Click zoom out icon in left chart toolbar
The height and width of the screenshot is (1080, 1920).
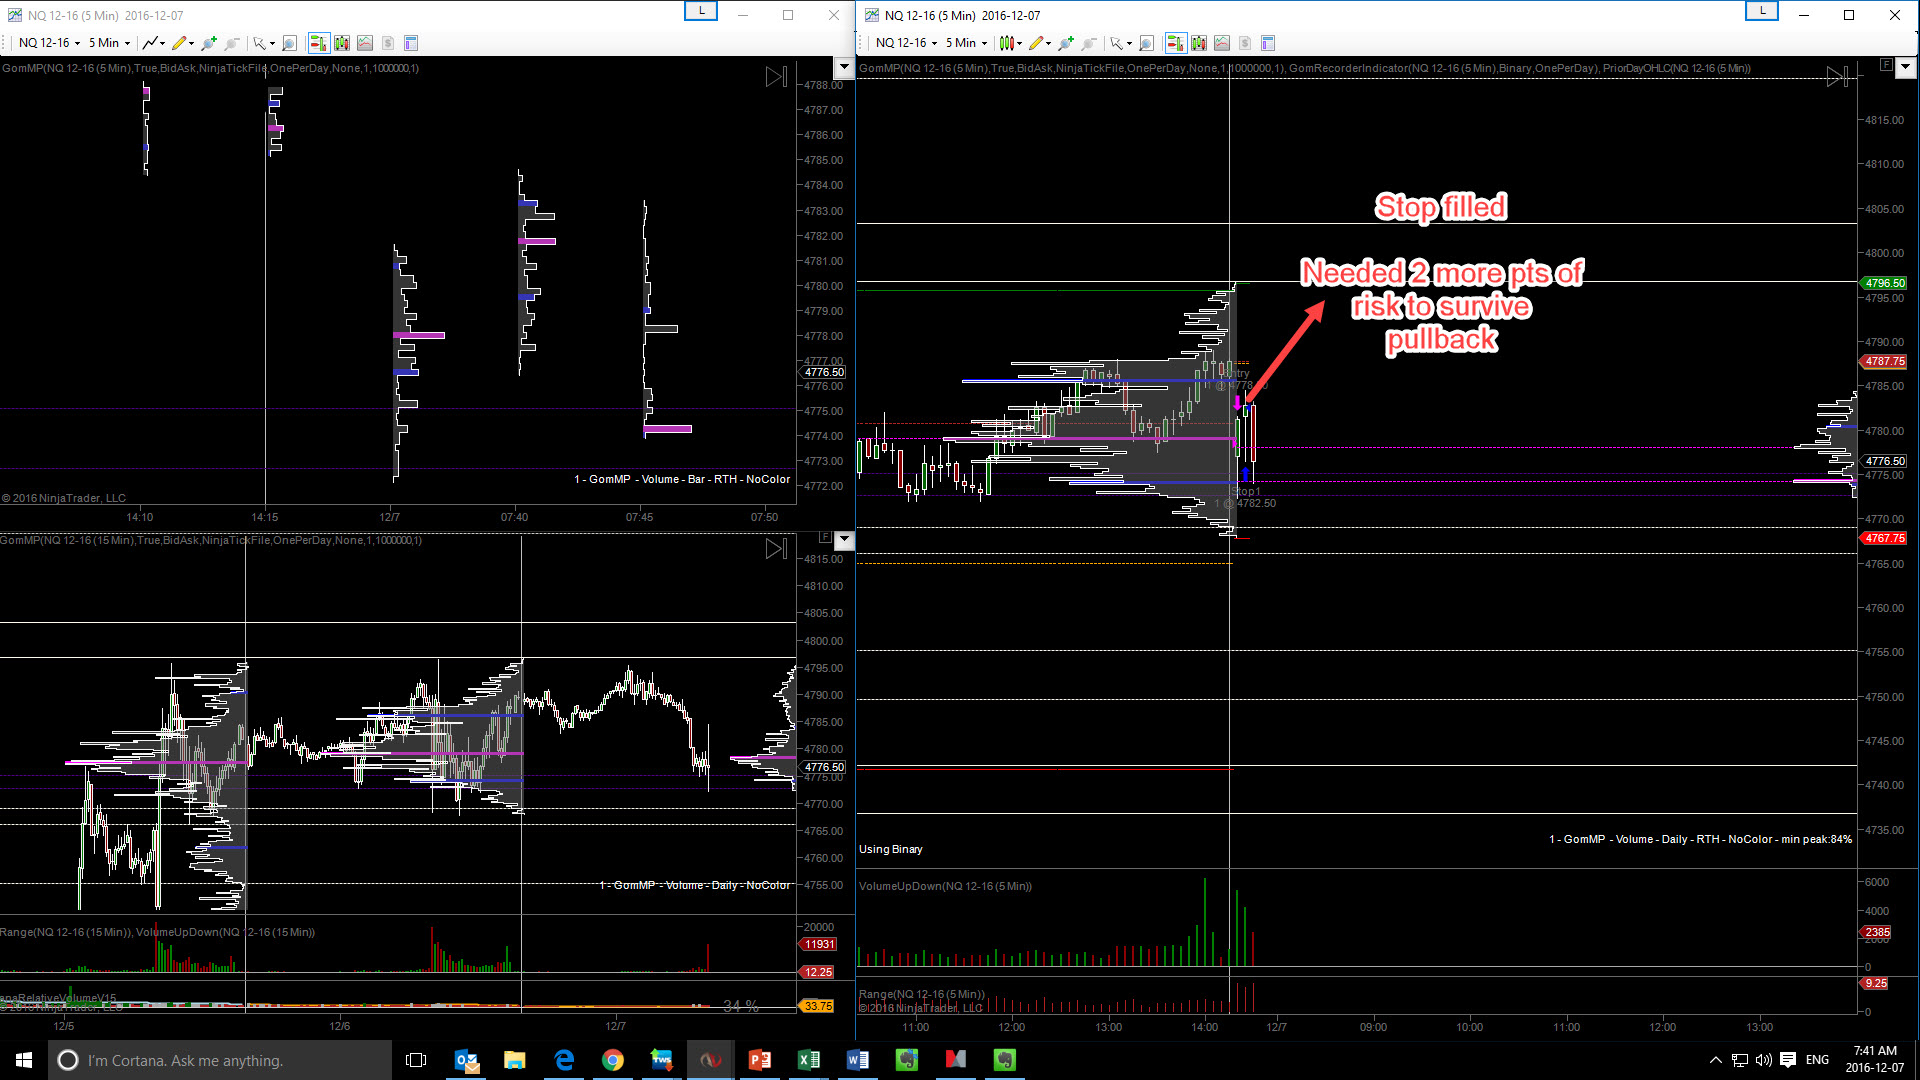tap(232, 43)
